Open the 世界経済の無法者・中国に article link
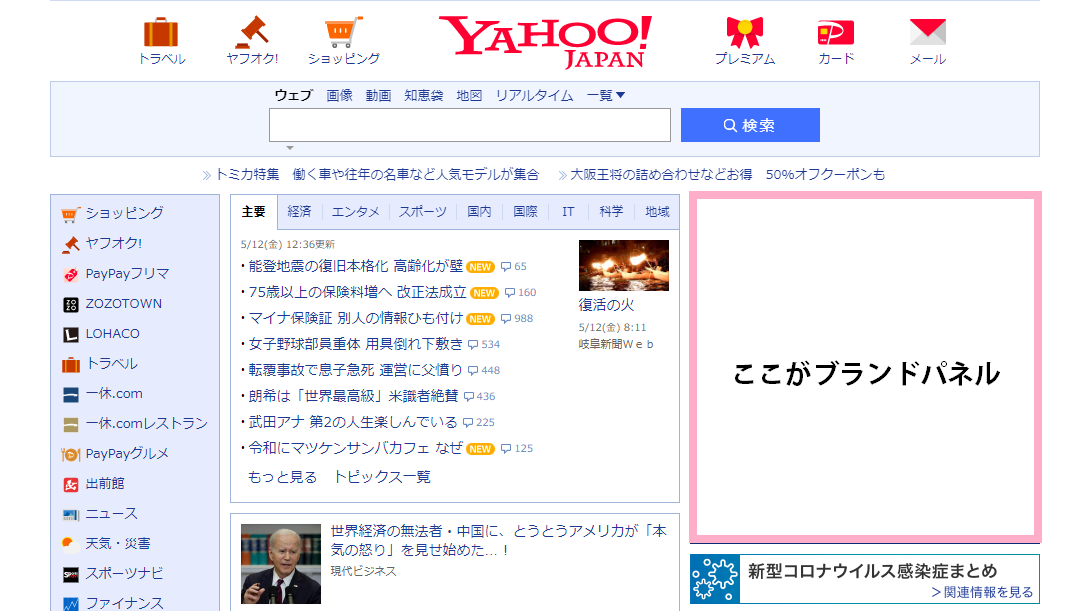The image size is (1087, 611). pos(498,541)
